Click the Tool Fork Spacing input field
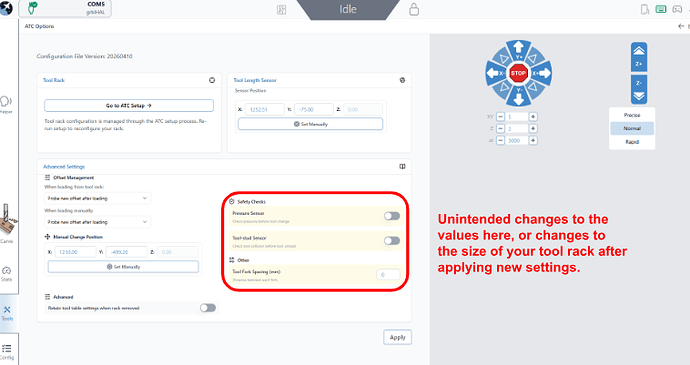Screen dimensions: 690x365 point(388,275)
